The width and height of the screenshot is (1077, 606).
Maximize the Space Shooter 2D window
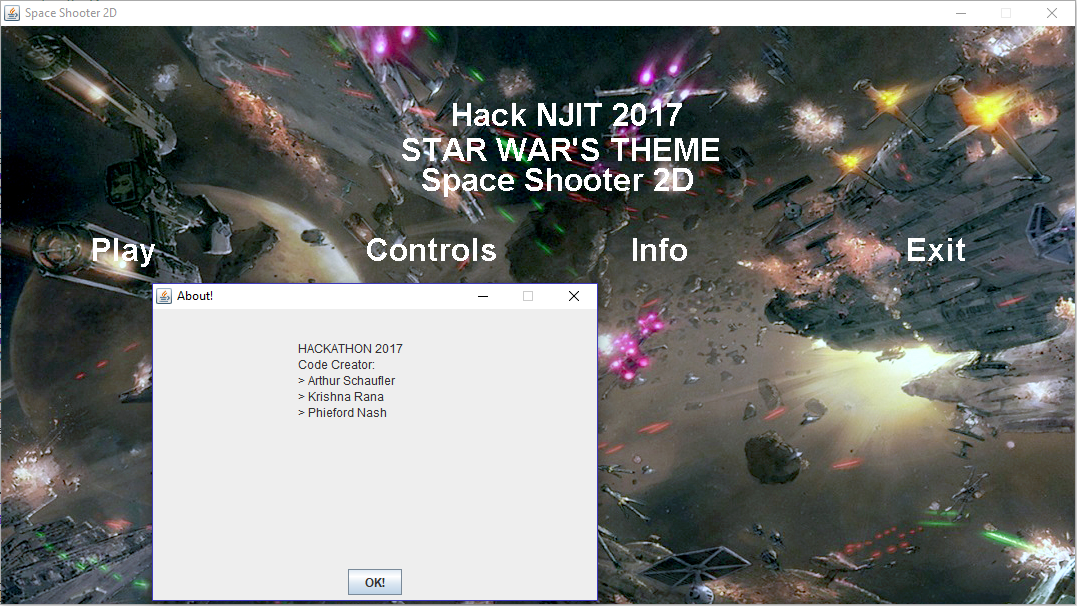pos(1006,13)
